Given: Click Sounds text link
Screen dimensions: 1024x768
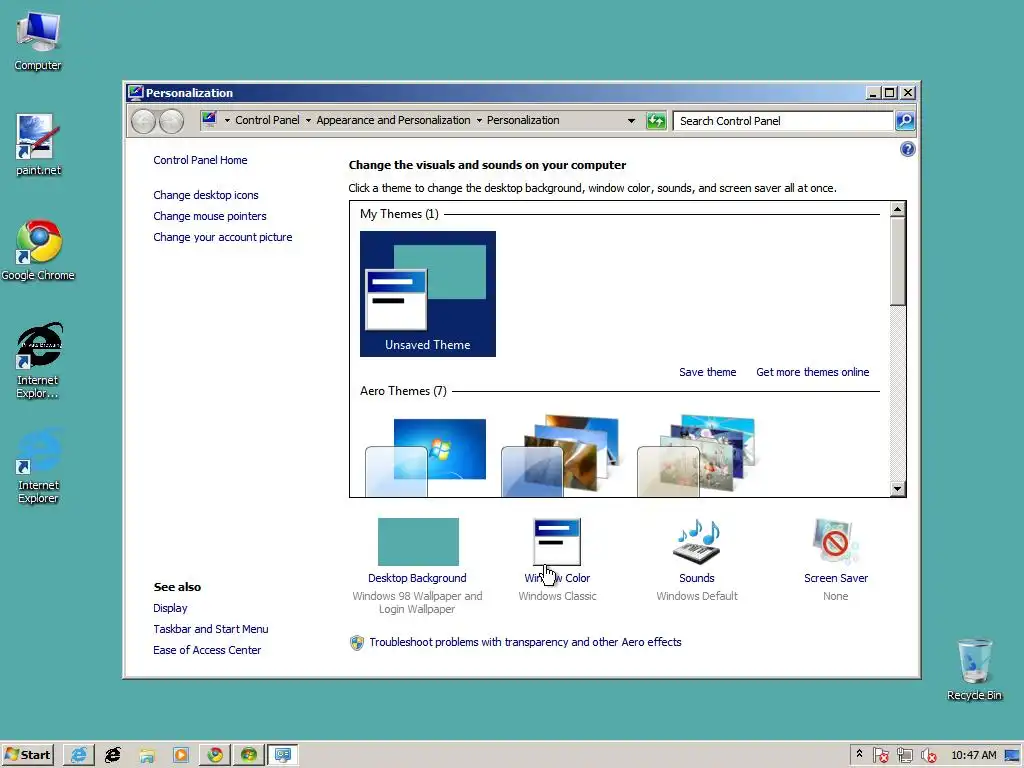Looking at the screenshot, I should [697, 578].
